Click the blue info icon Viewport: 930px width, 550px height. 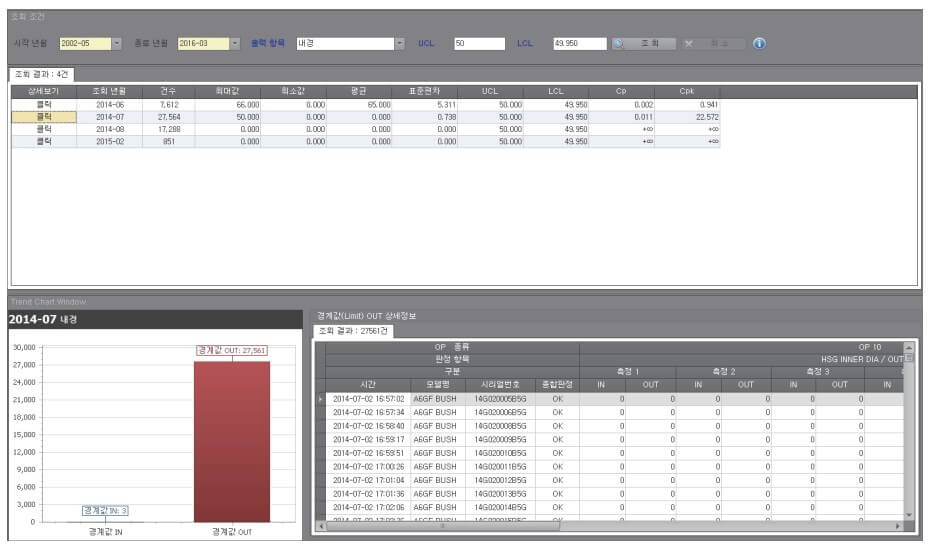click(759, 44)
